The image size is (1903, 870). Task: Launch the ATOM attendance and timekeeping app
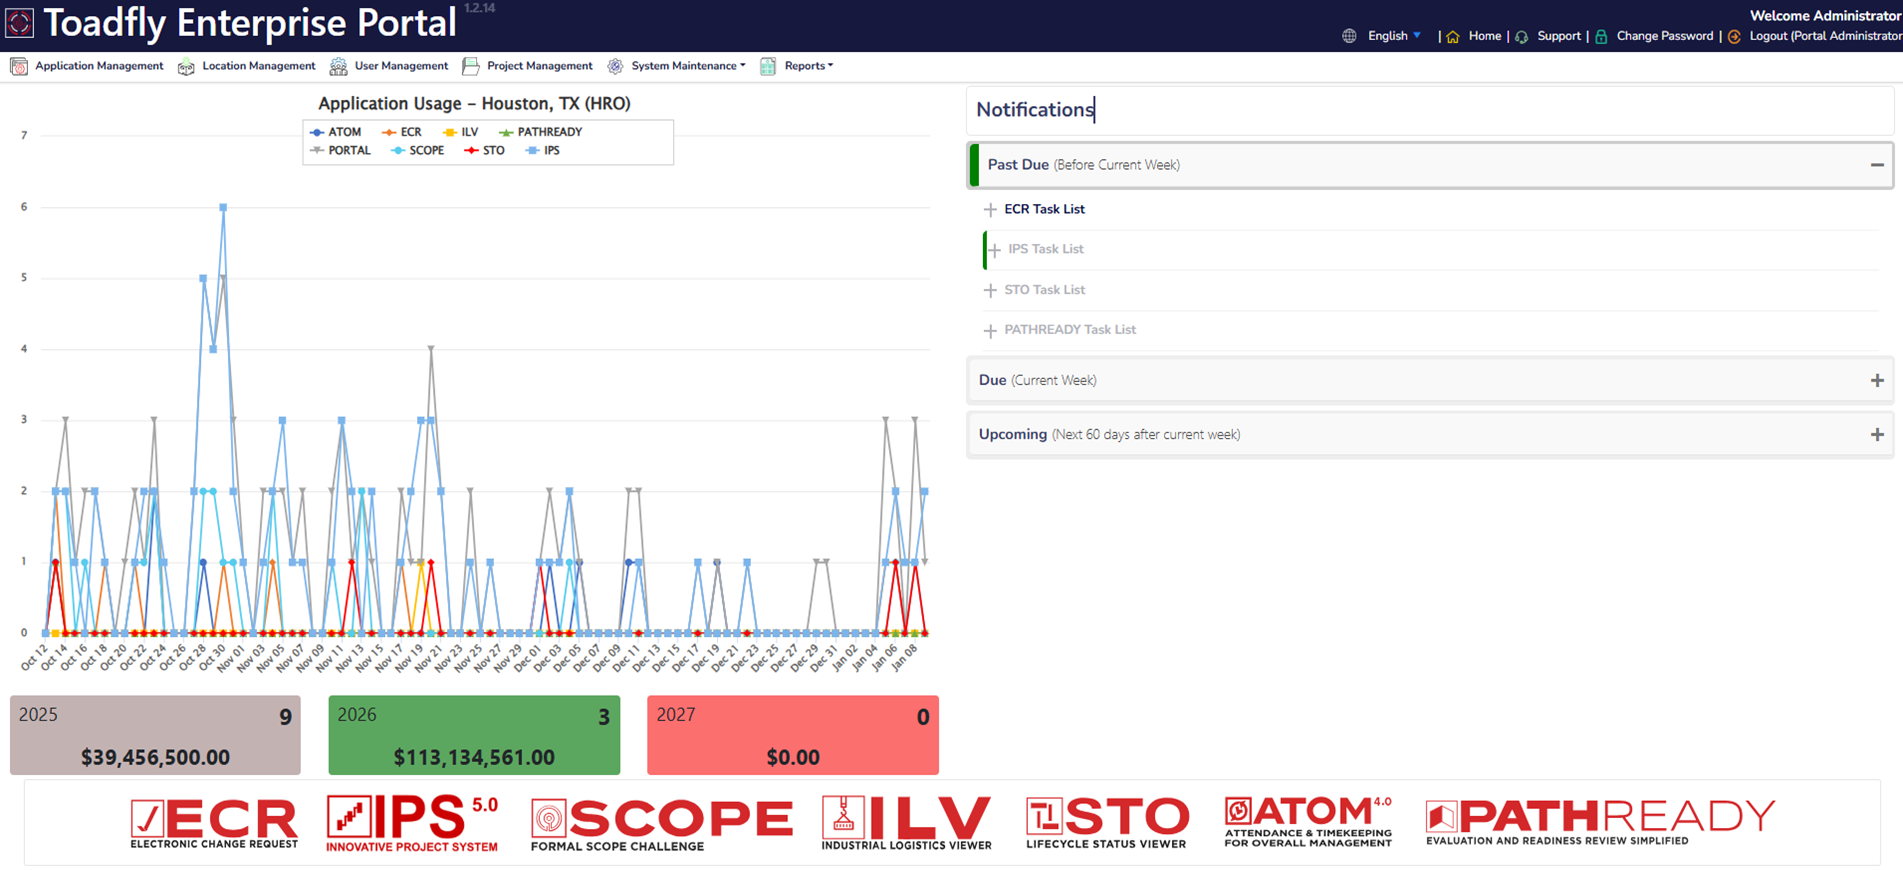(1308, 822)
